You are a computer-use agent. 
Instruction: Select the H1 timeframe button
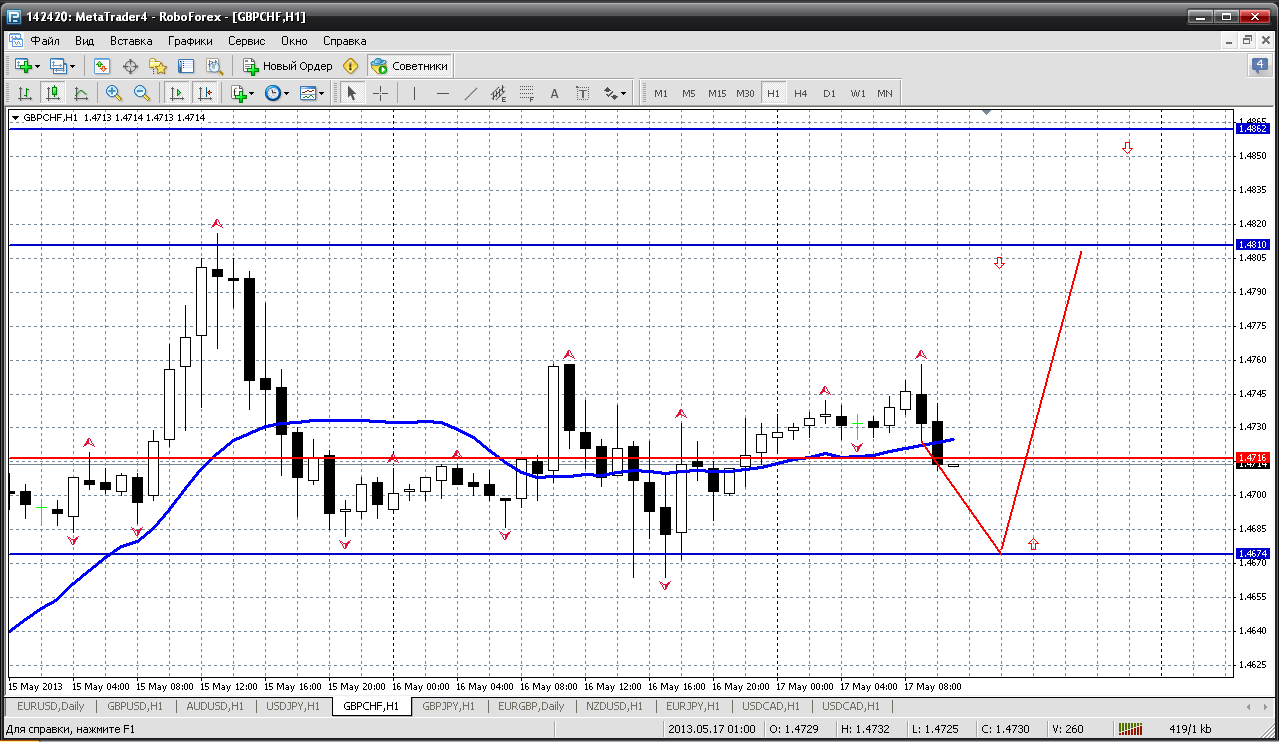pyautogui.click(x=773, y=93)
